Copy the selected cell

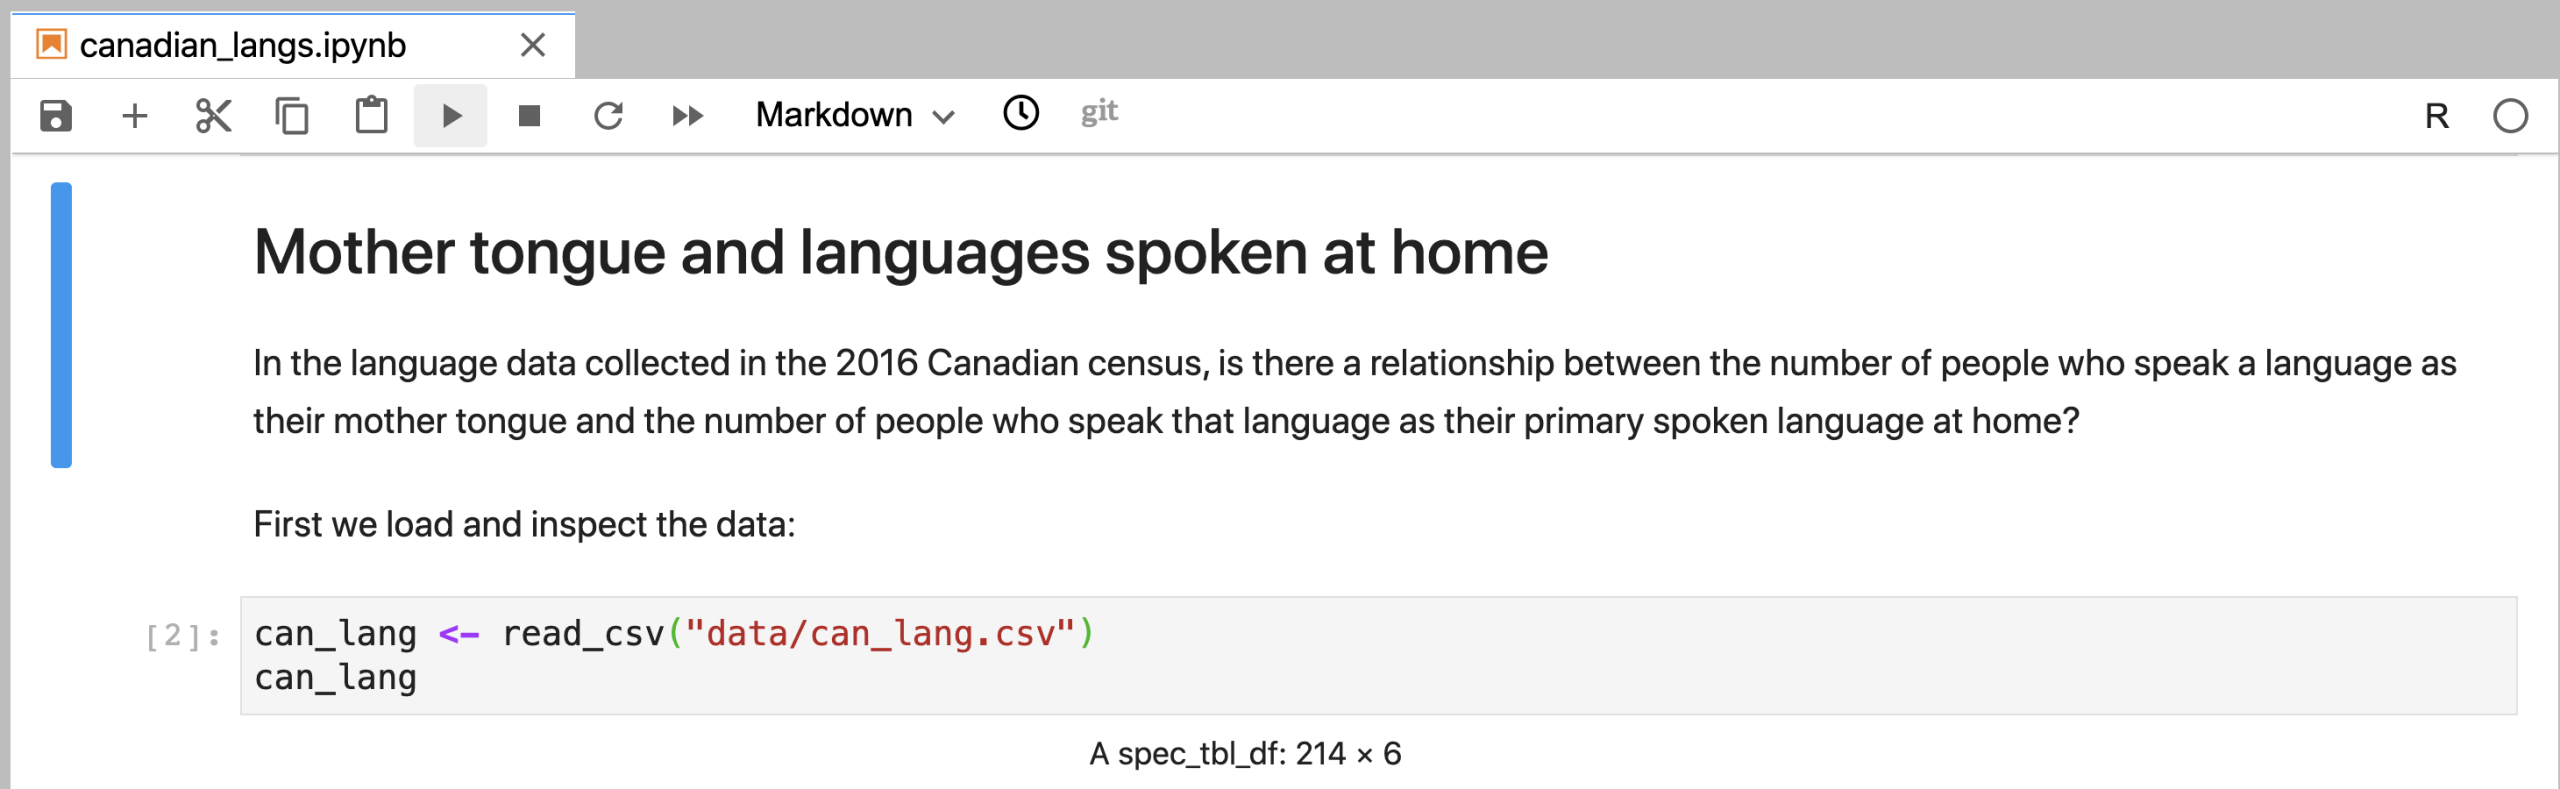point(292,116)
